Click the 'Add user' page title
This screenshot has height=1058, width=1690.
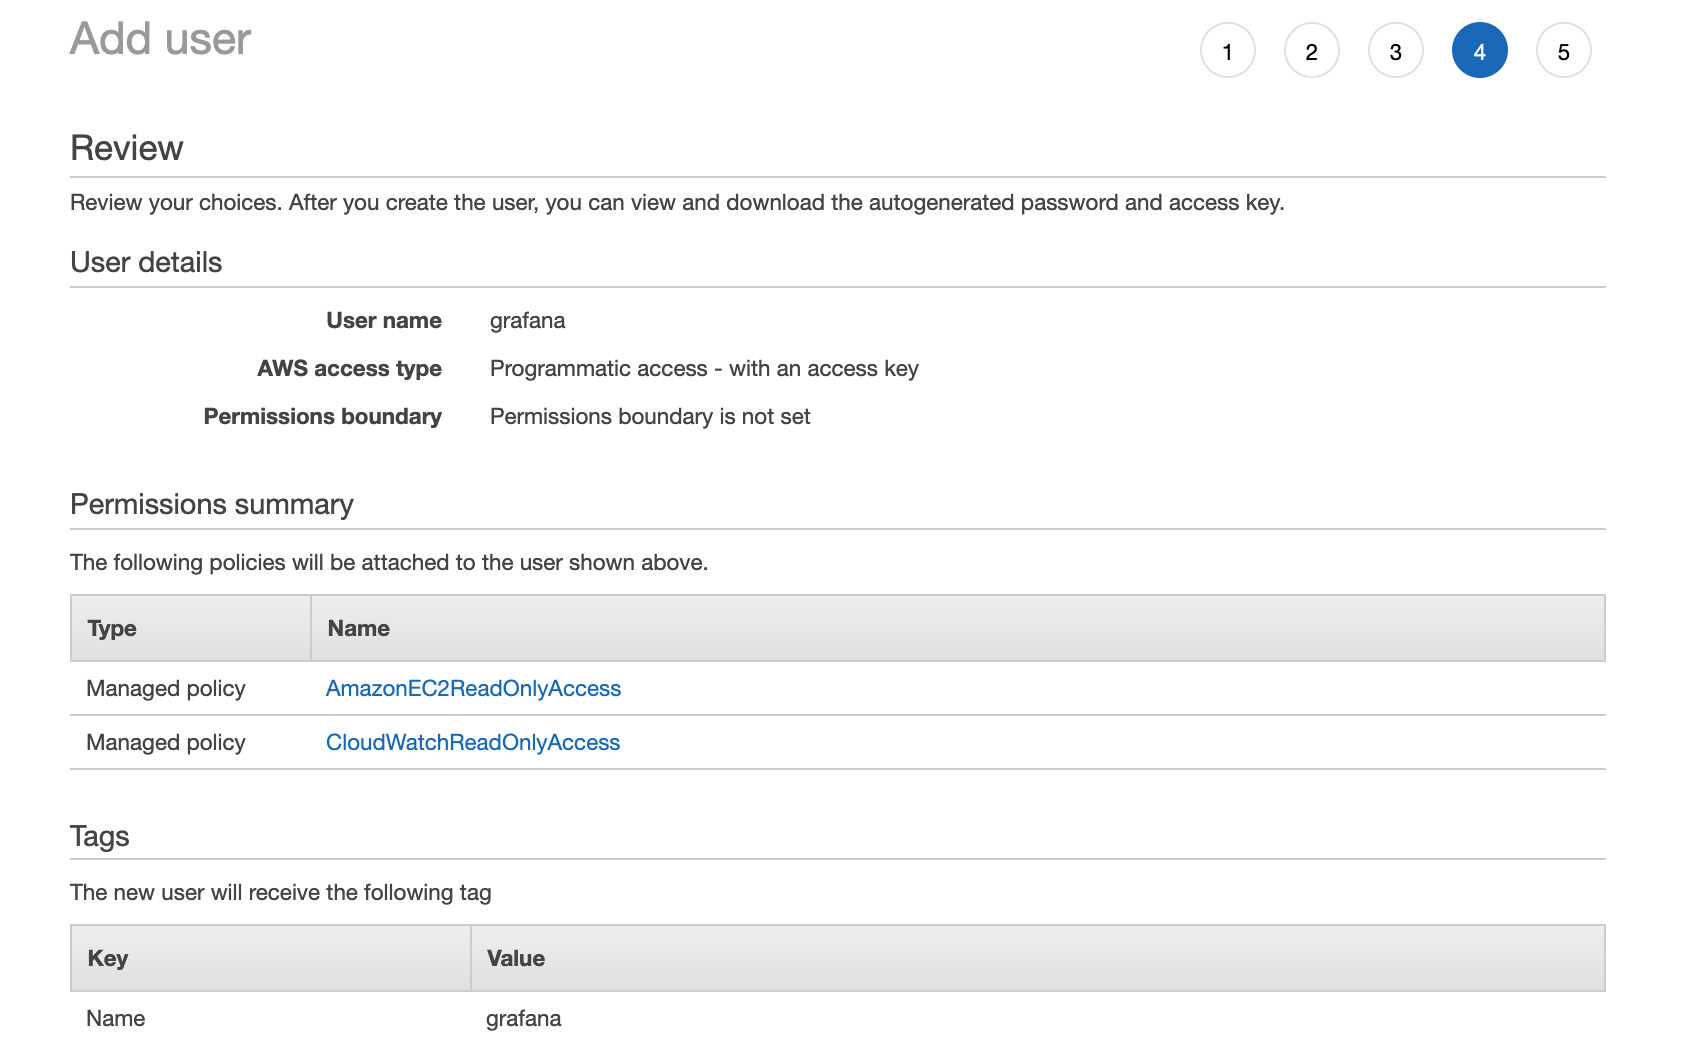160,39
